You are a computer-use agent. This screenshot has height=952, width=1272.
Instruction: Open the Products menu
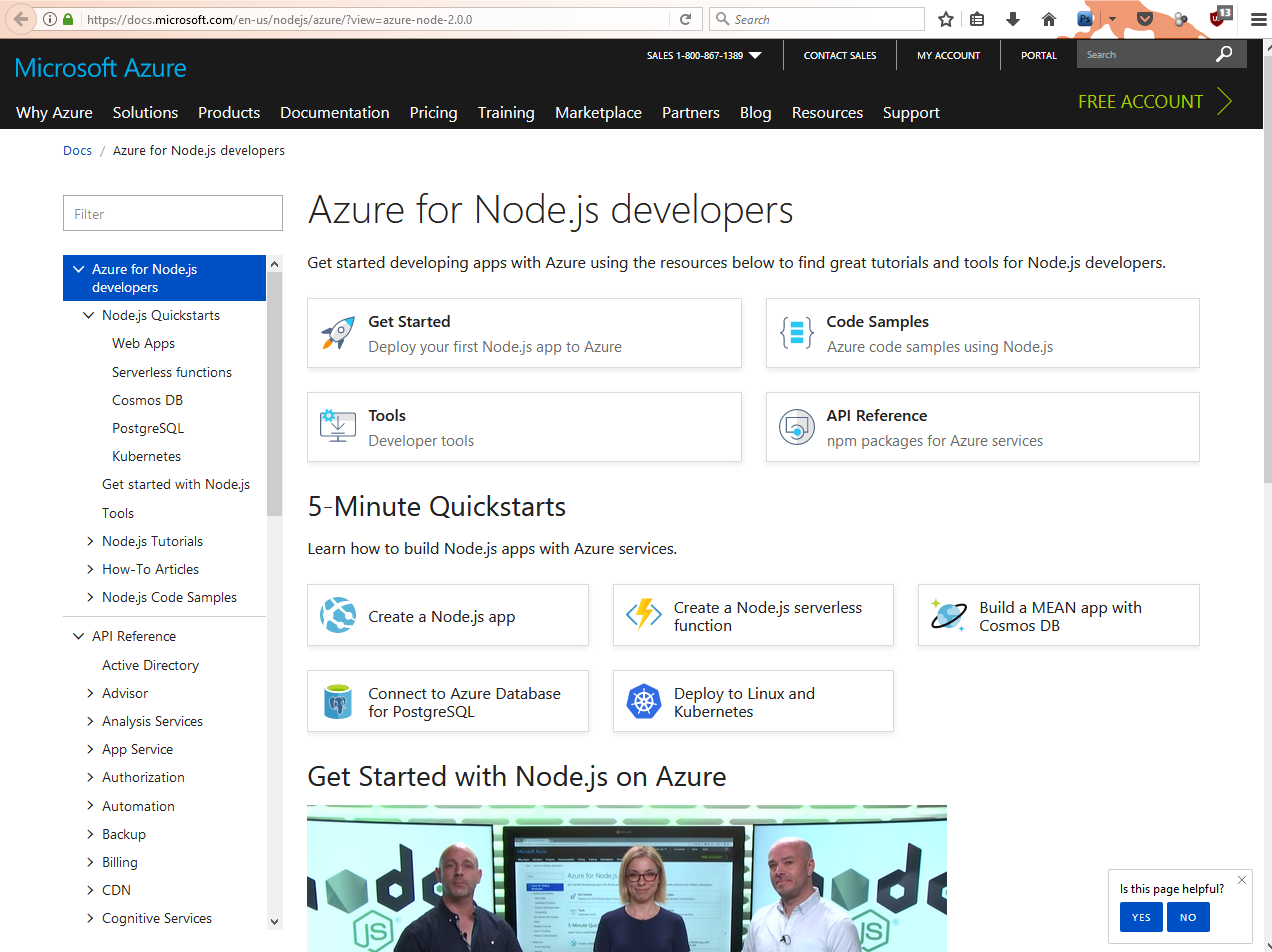tap(229, 113)
